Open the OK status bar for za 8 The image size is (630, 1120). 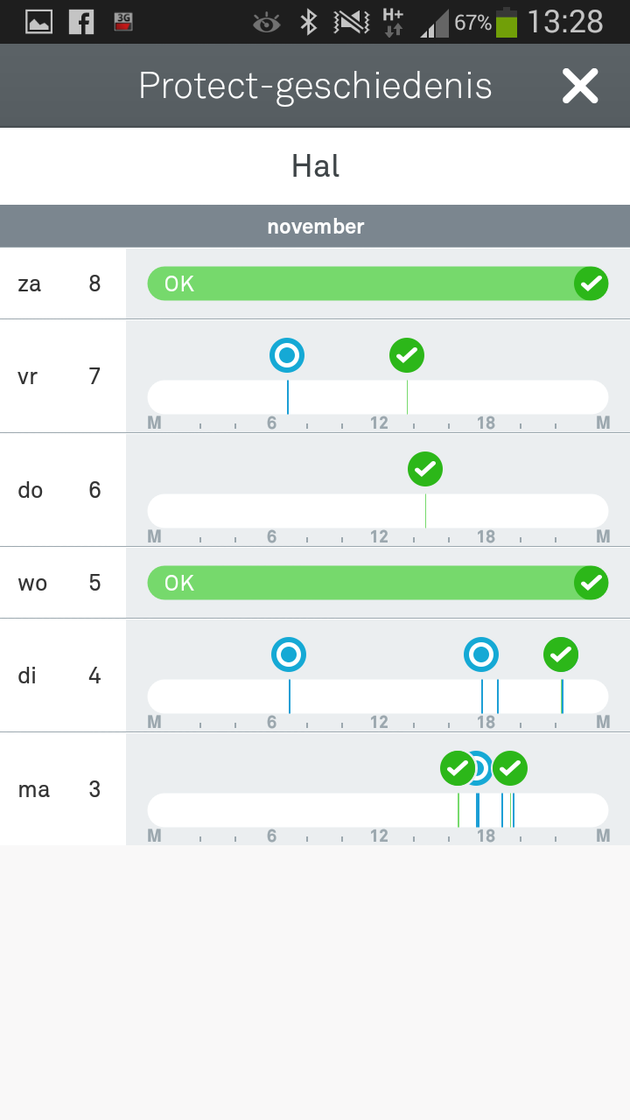(x=378, y=284)
